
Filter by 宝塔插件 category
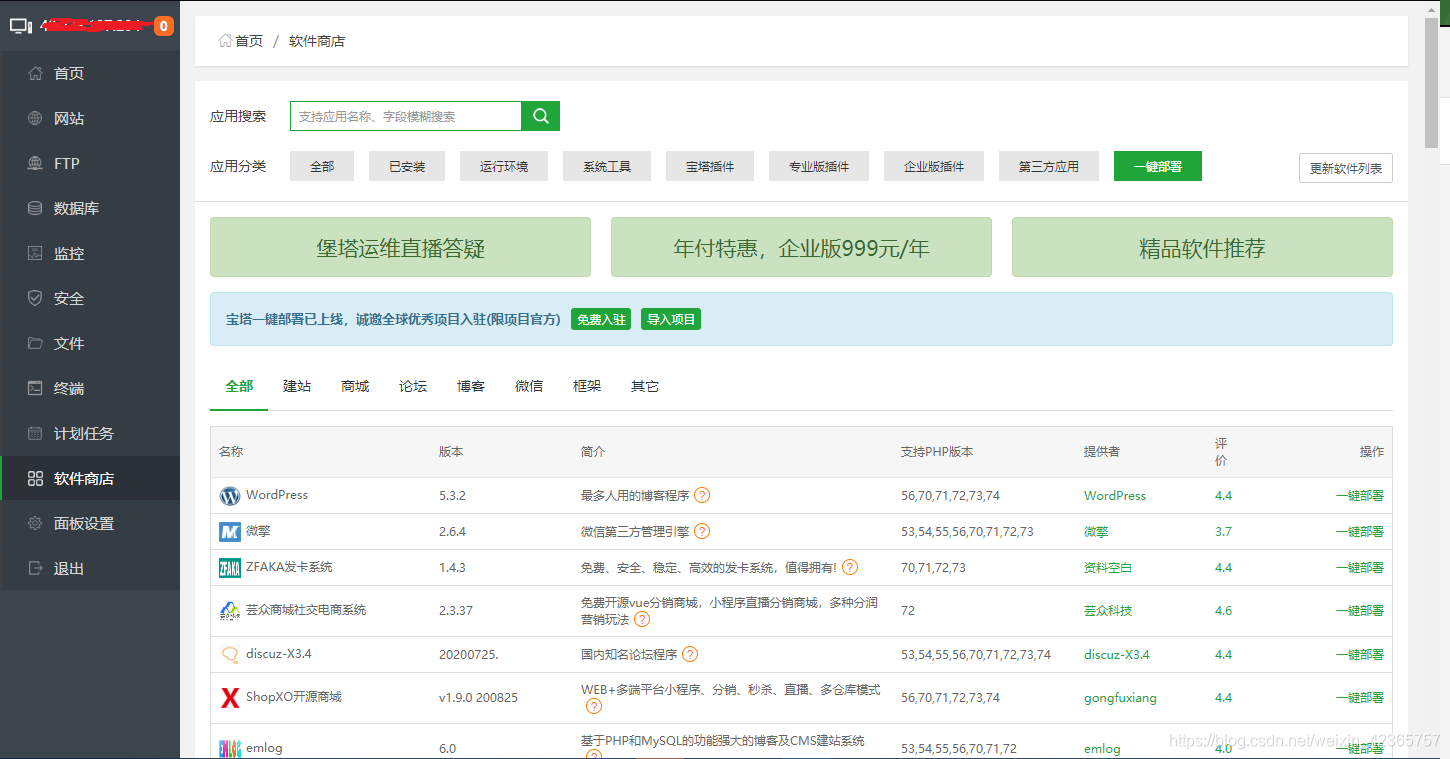click(710, 166)
